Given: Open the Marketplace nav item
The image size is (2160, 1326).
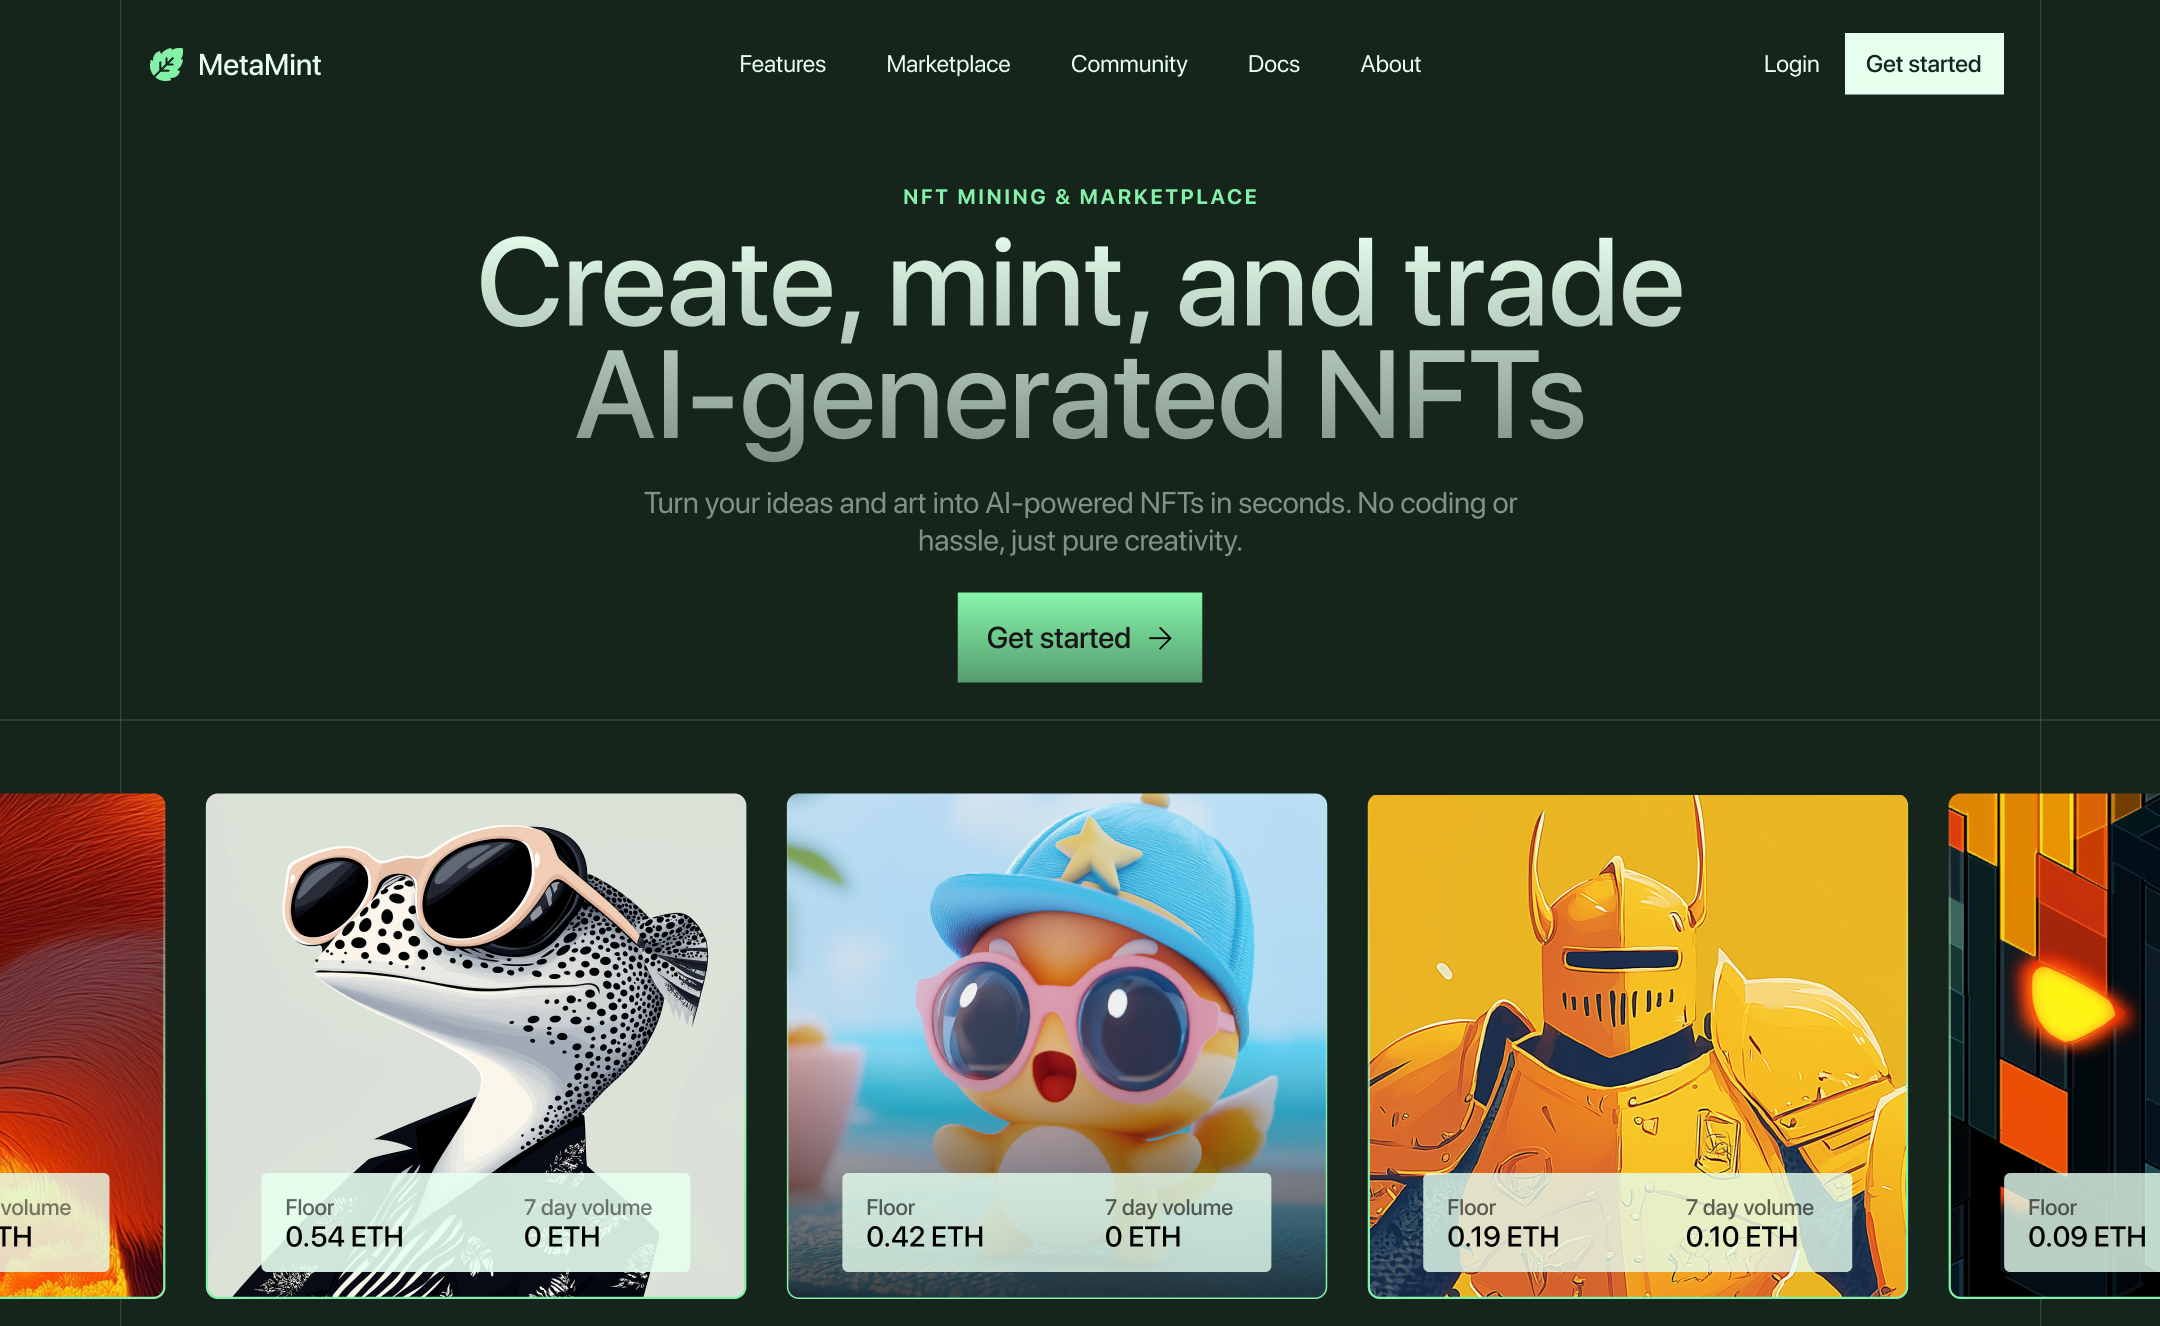Looking at the screenshot, I should click(948, 64).
